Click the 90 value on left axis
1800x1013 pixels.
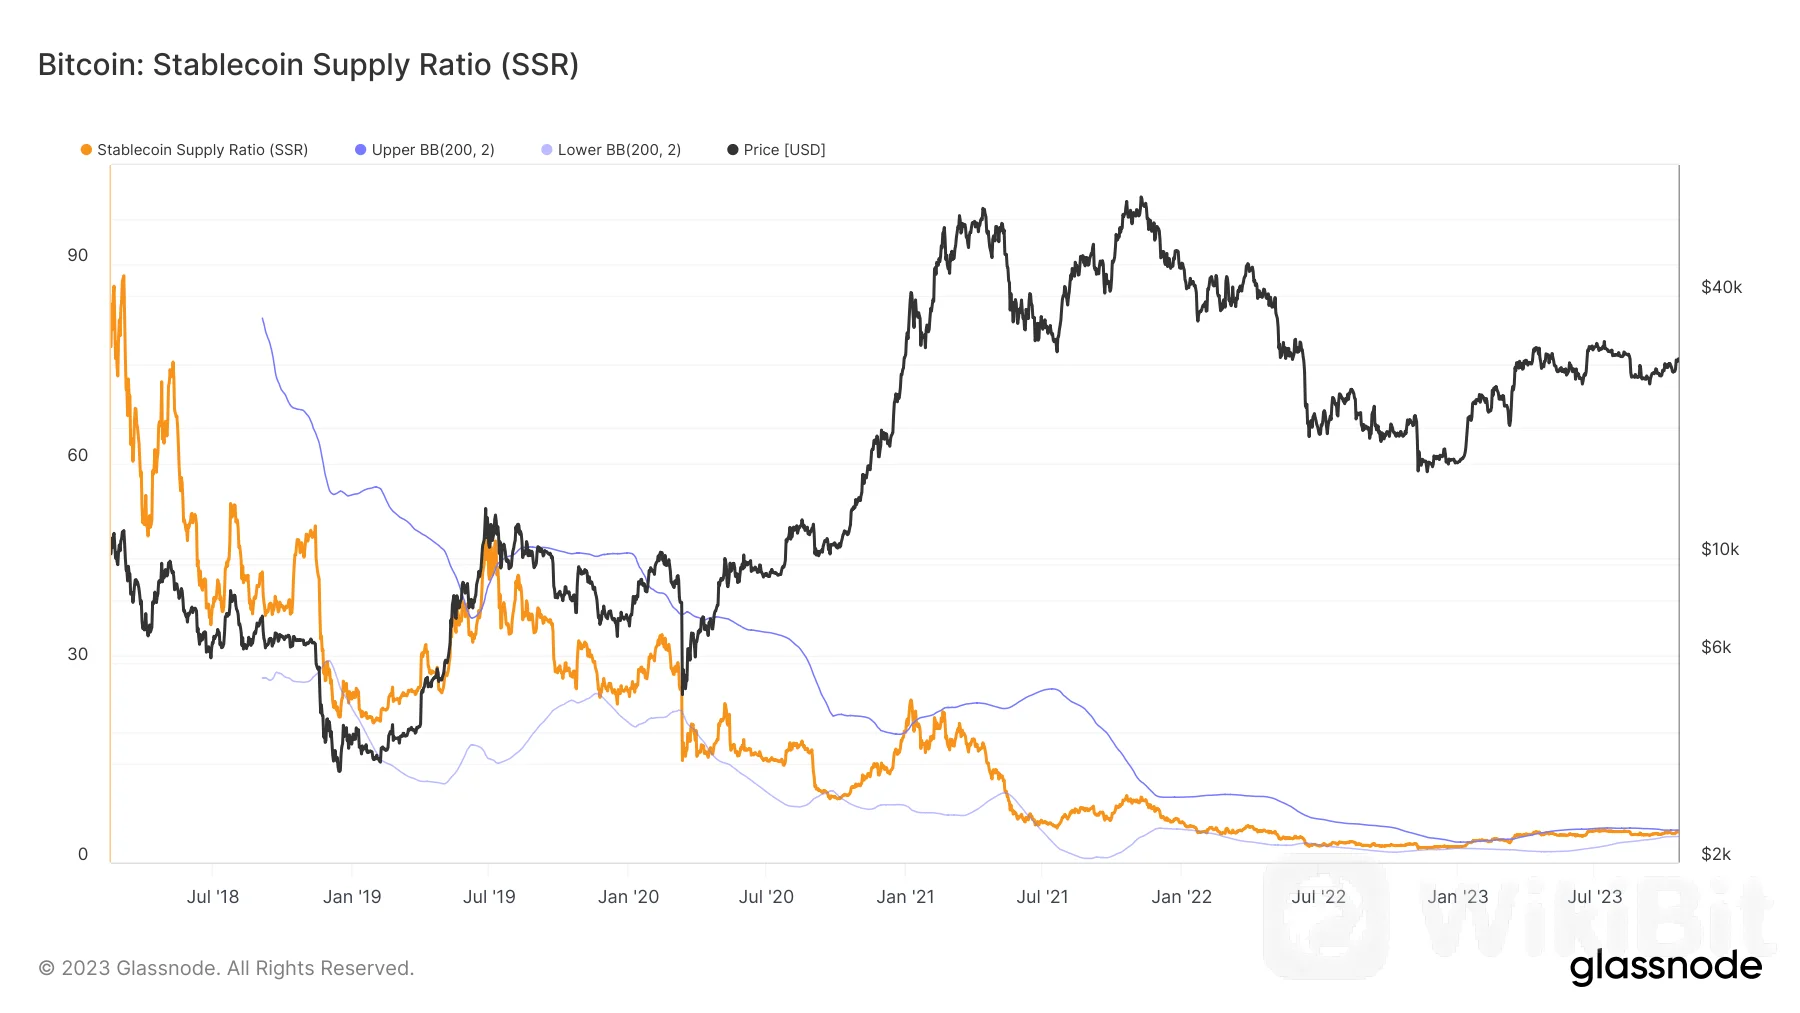pyautogui.click(x=78, y=255)
